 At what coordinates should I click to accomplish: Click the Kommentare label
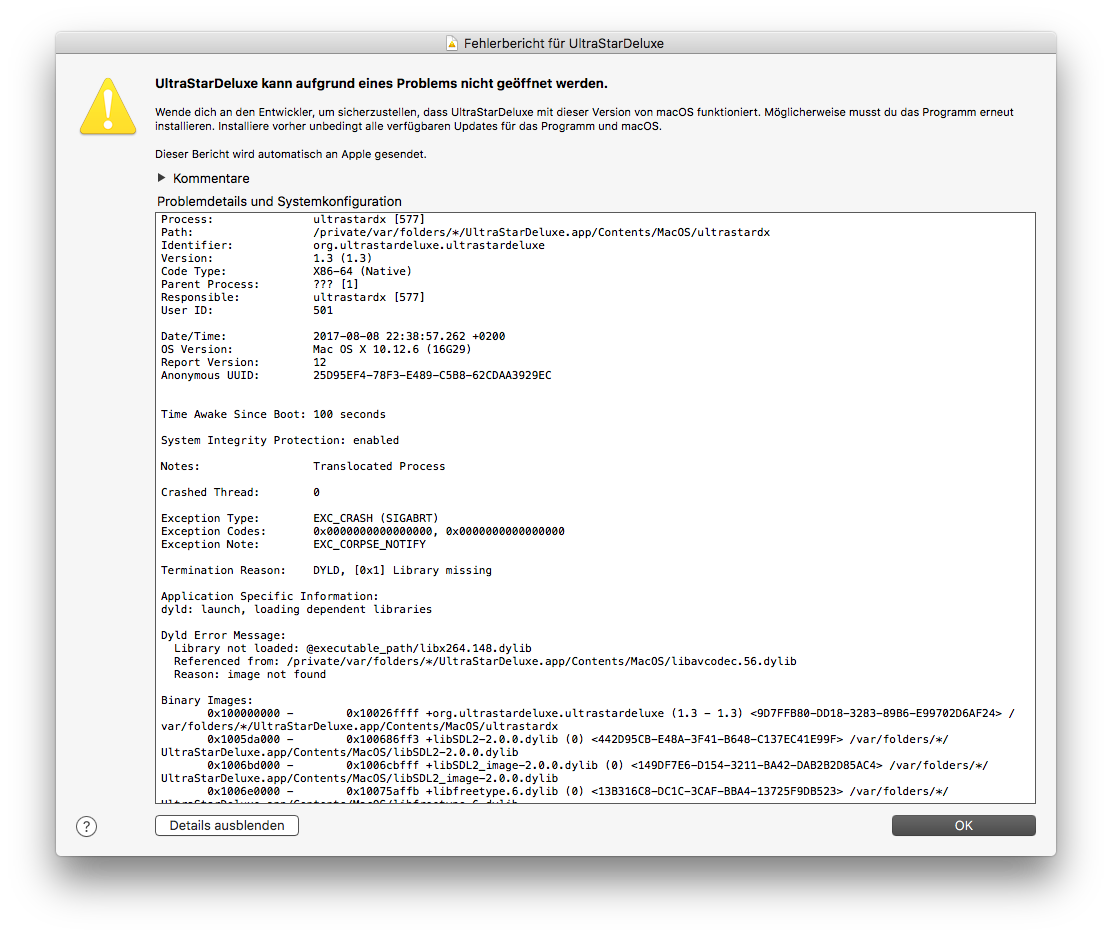coord(211,179)
